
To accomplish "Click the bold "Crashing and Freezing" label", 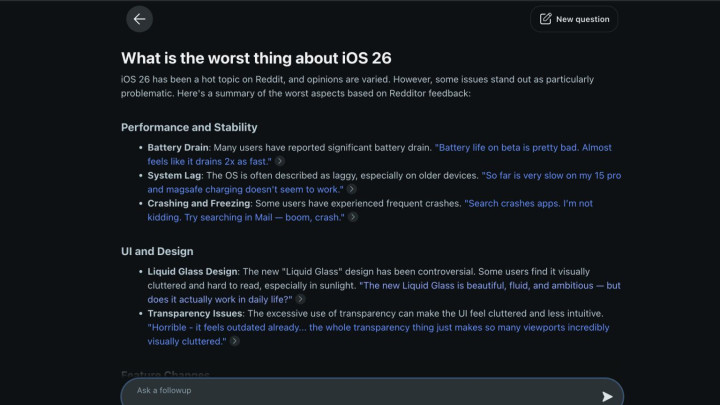I will [199, 204].
